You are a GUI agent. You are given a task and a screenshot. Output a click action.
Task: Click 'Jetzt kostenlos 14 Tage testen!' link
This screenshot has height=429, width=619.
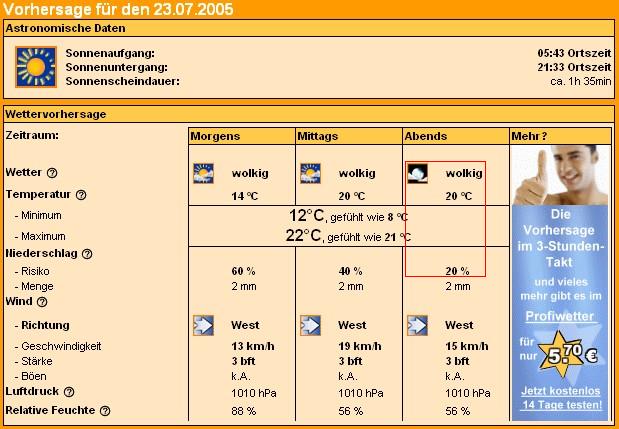pos(561,397)
